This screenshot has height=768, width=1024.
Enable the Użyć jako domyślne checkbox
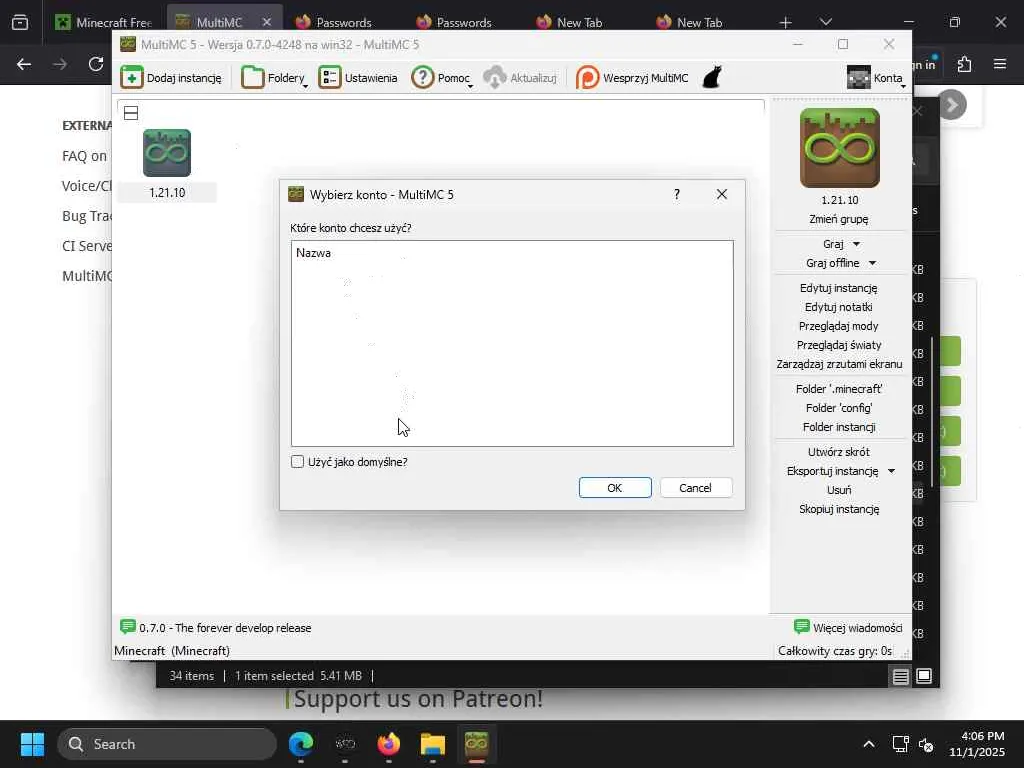(297, 462)
